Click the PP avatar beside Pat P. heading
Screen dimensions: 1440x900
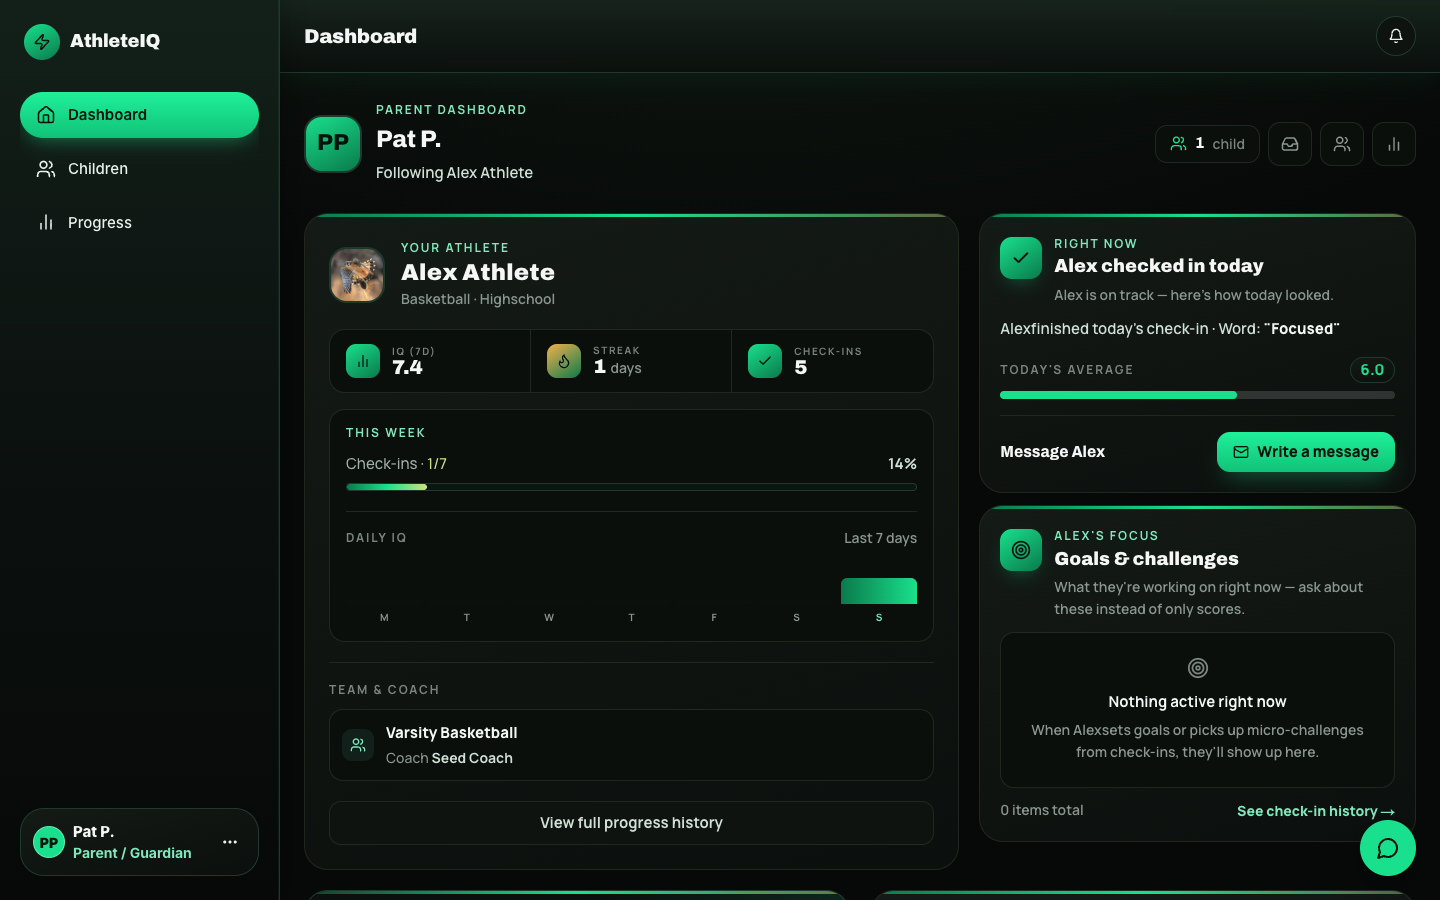click(x=333, y=144)
